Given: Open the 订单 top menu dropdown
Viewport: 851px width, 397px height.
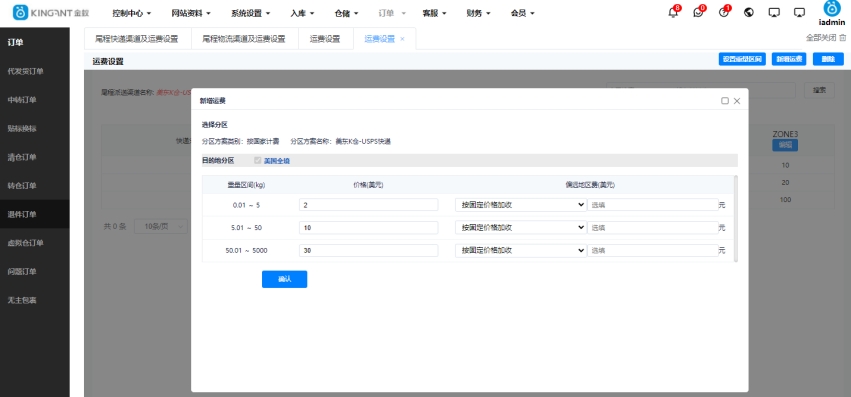Looking at the screenshot, I should coord(391,13).
